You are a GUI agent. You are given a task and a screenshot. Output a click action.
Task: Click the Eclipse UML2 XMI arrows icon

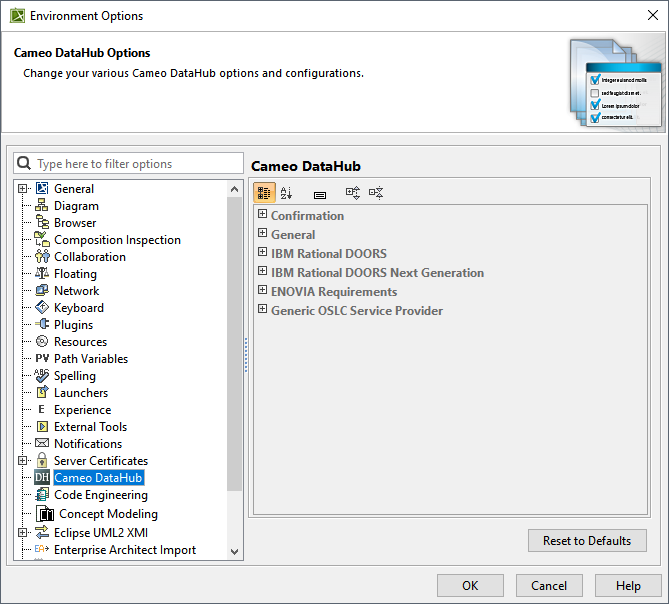pyautogui.click(x=42, y=532)
